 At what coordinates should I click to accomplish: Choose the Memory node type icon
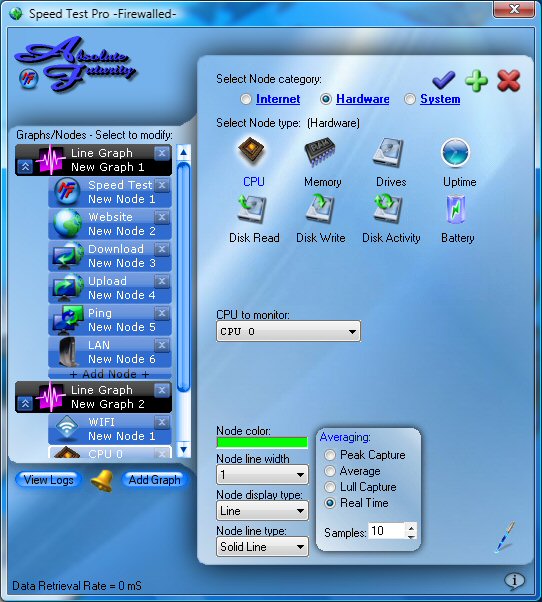[x=319, y=152]
